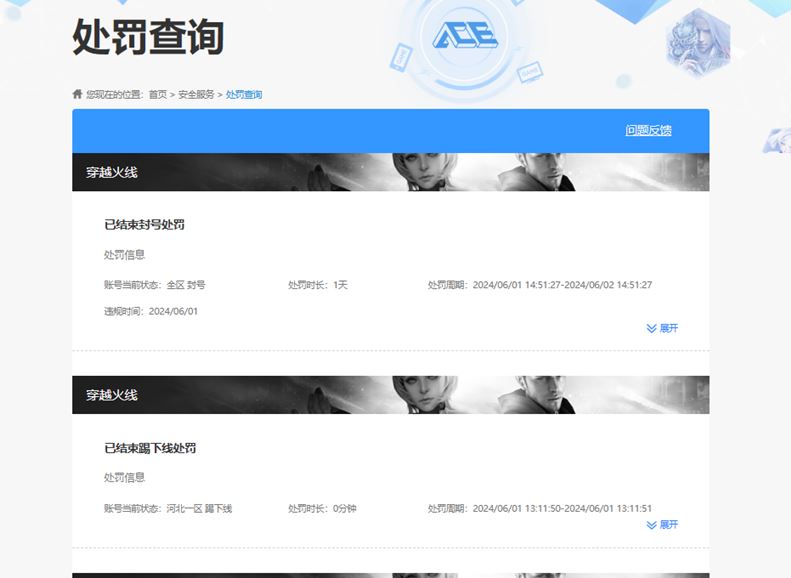The image size is (791, 578).
Task: Select the 已结束封号处罚 heading
Action: [144, 224]
